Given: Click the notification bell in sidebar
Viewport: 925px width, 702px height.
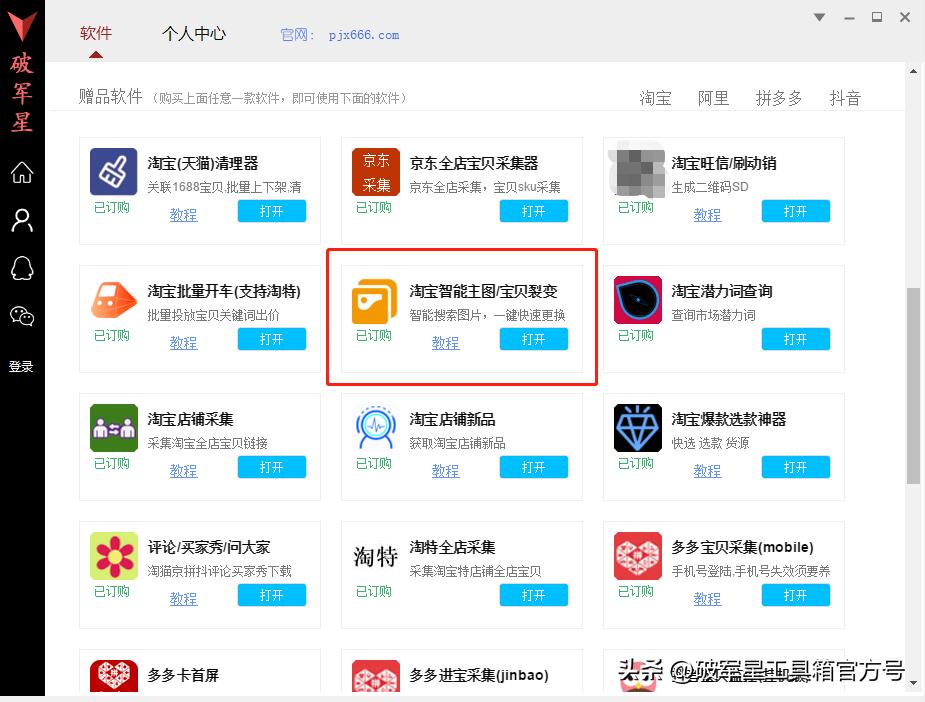Looking at the screenshot, I should click(x=22, y=268).
